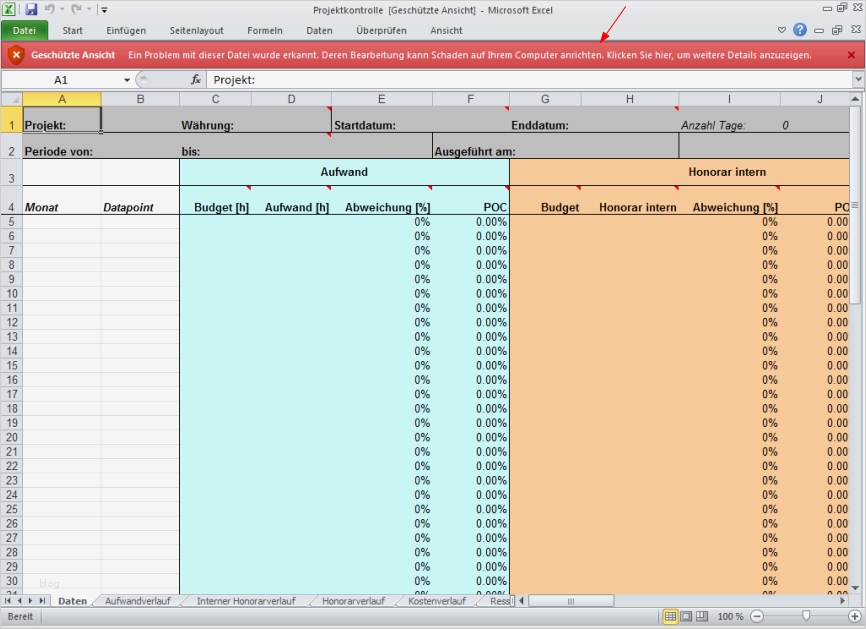Screen dimensions: 866x629
Task: Switch to the Aufwandverlauf sheet tab
Action: coord(138,601)
